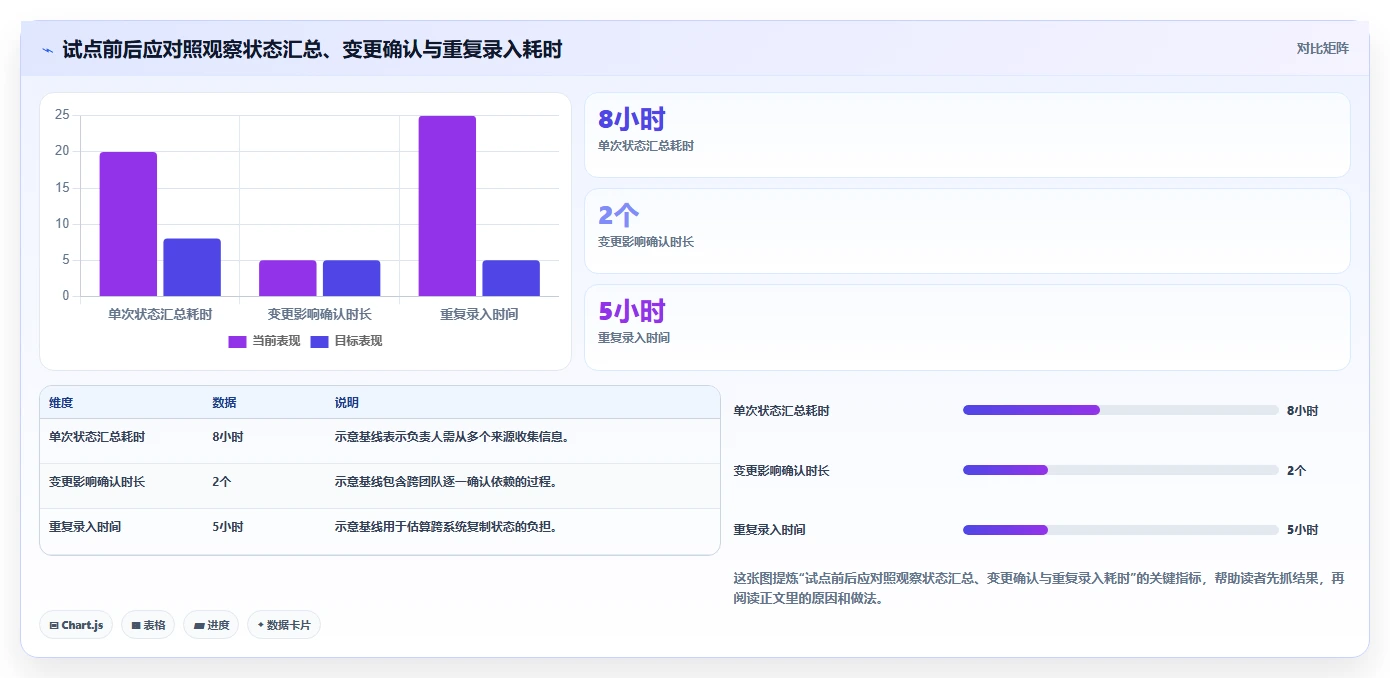This screenshot has height=678, width=1390.
Task: Click the purple 单次状态汇总耗时 chart bar
Action: tap(128, 224)
